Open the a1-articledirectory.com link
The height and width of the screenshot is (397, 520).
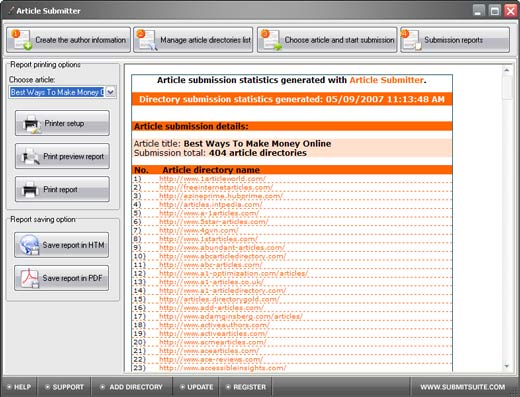223,291
